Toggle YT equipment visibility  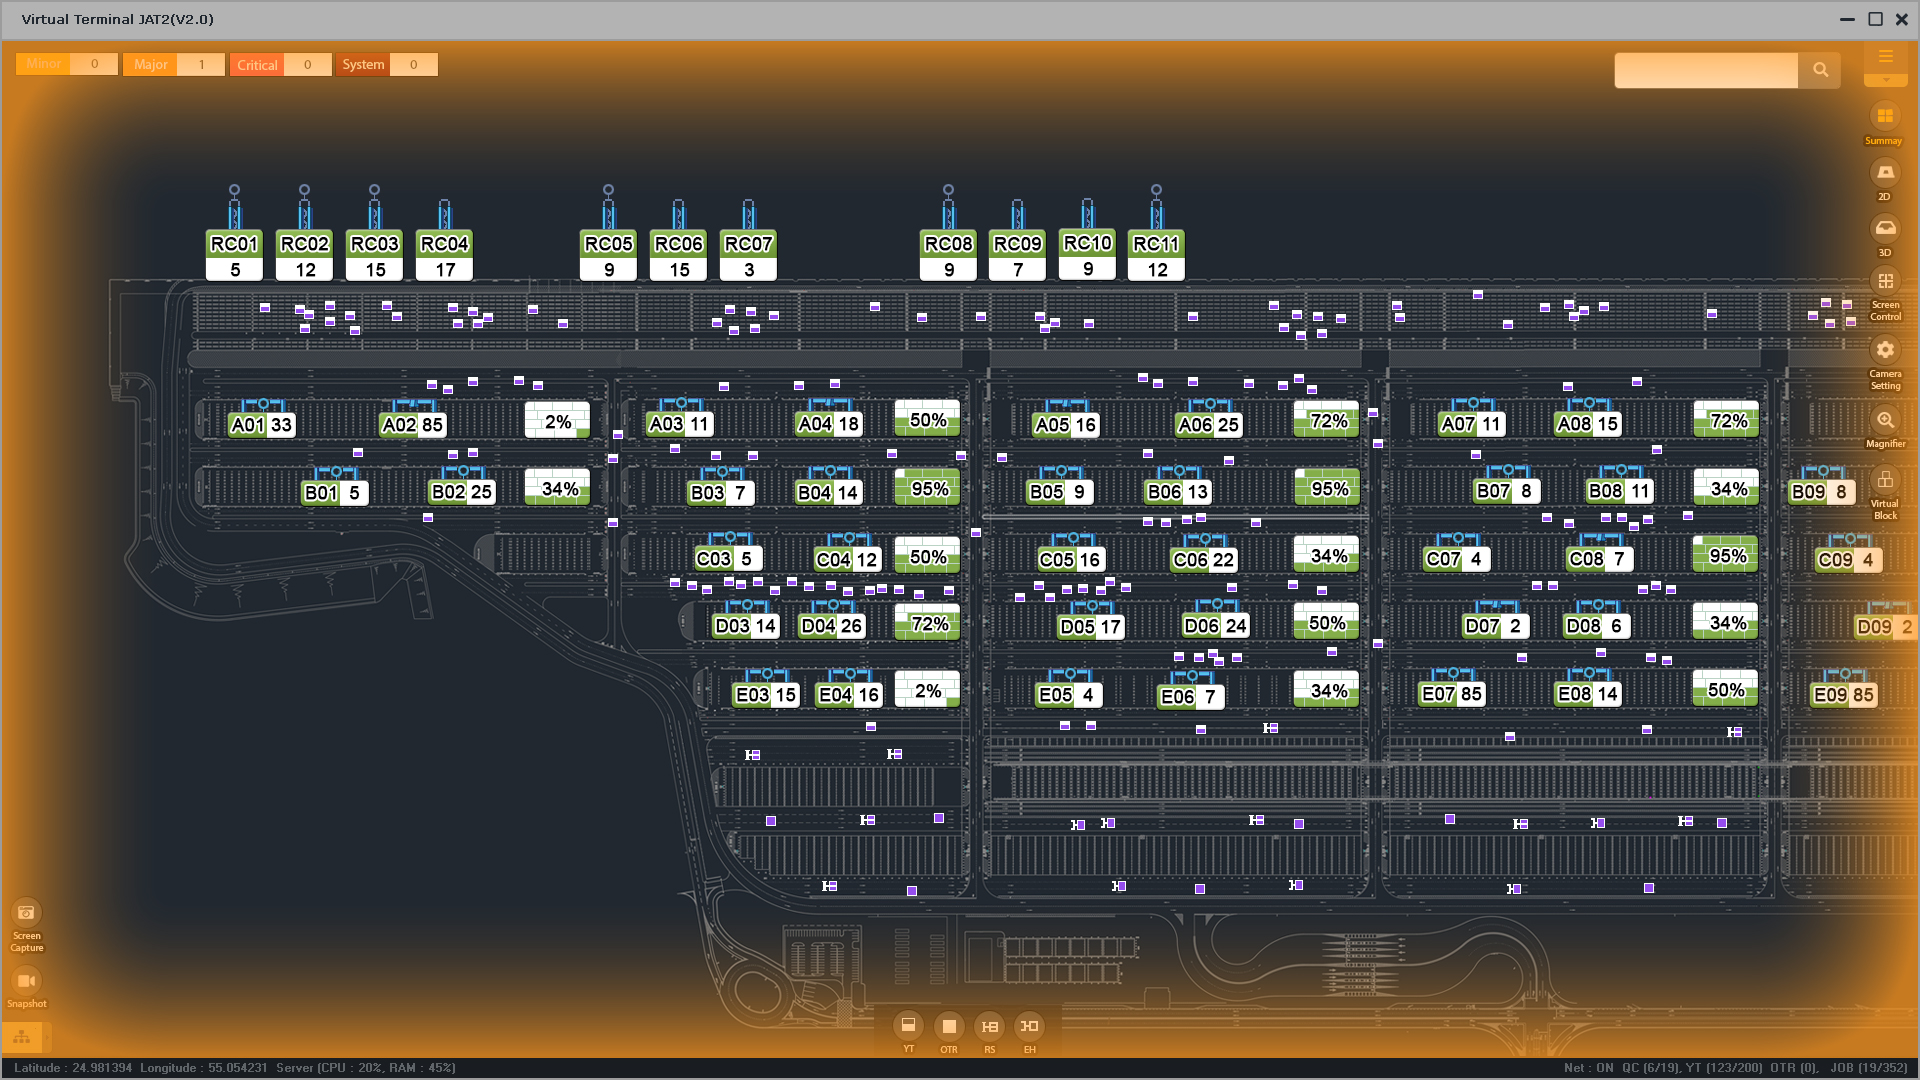(908, 1026)
